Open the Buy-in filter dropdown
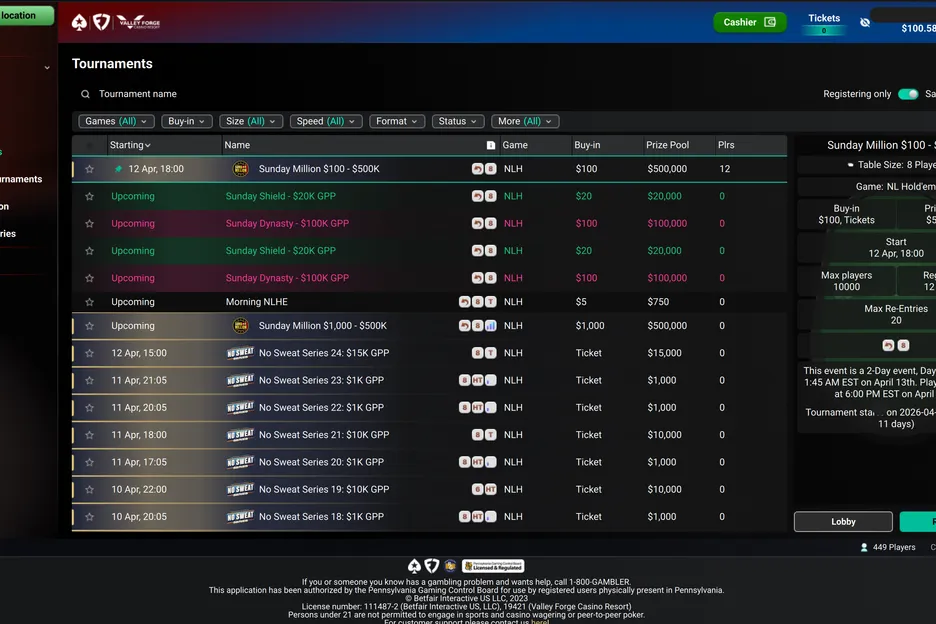 [x=186, y=120]
